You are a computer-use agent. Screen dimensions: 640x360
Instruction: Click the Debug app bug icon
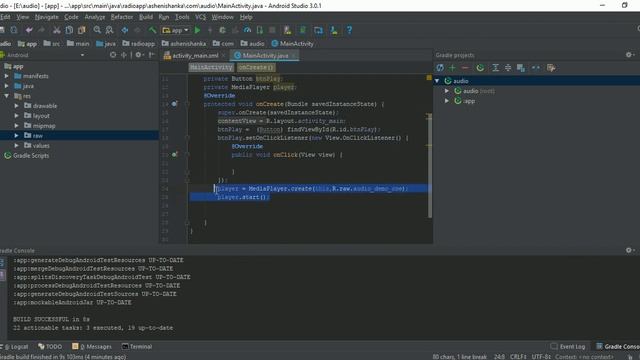click(222, 30)
